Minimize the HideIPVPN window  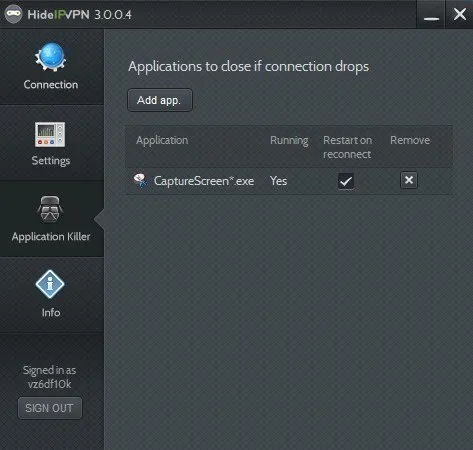pos(431,15)
